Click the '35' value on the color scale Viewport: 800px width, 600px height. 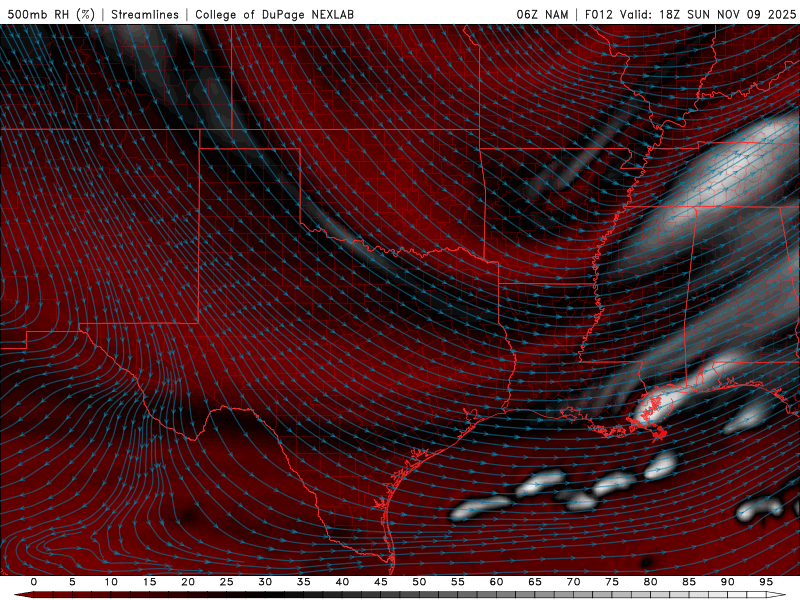(304, 582)
